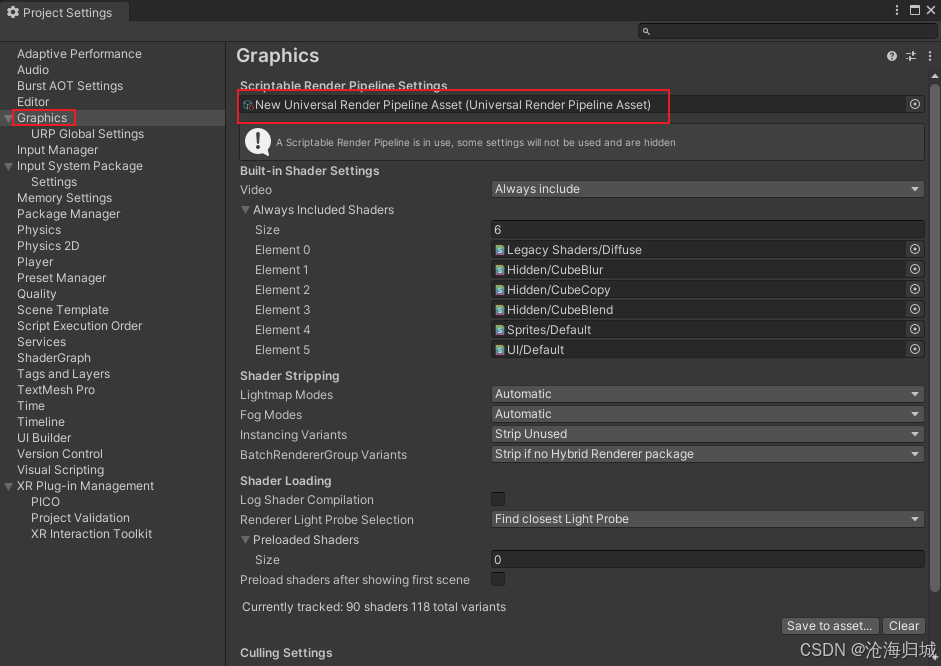Screen dimensions: 941x666
Task: Click the Always Included Shaders Size field
Action: pos(708,230)
